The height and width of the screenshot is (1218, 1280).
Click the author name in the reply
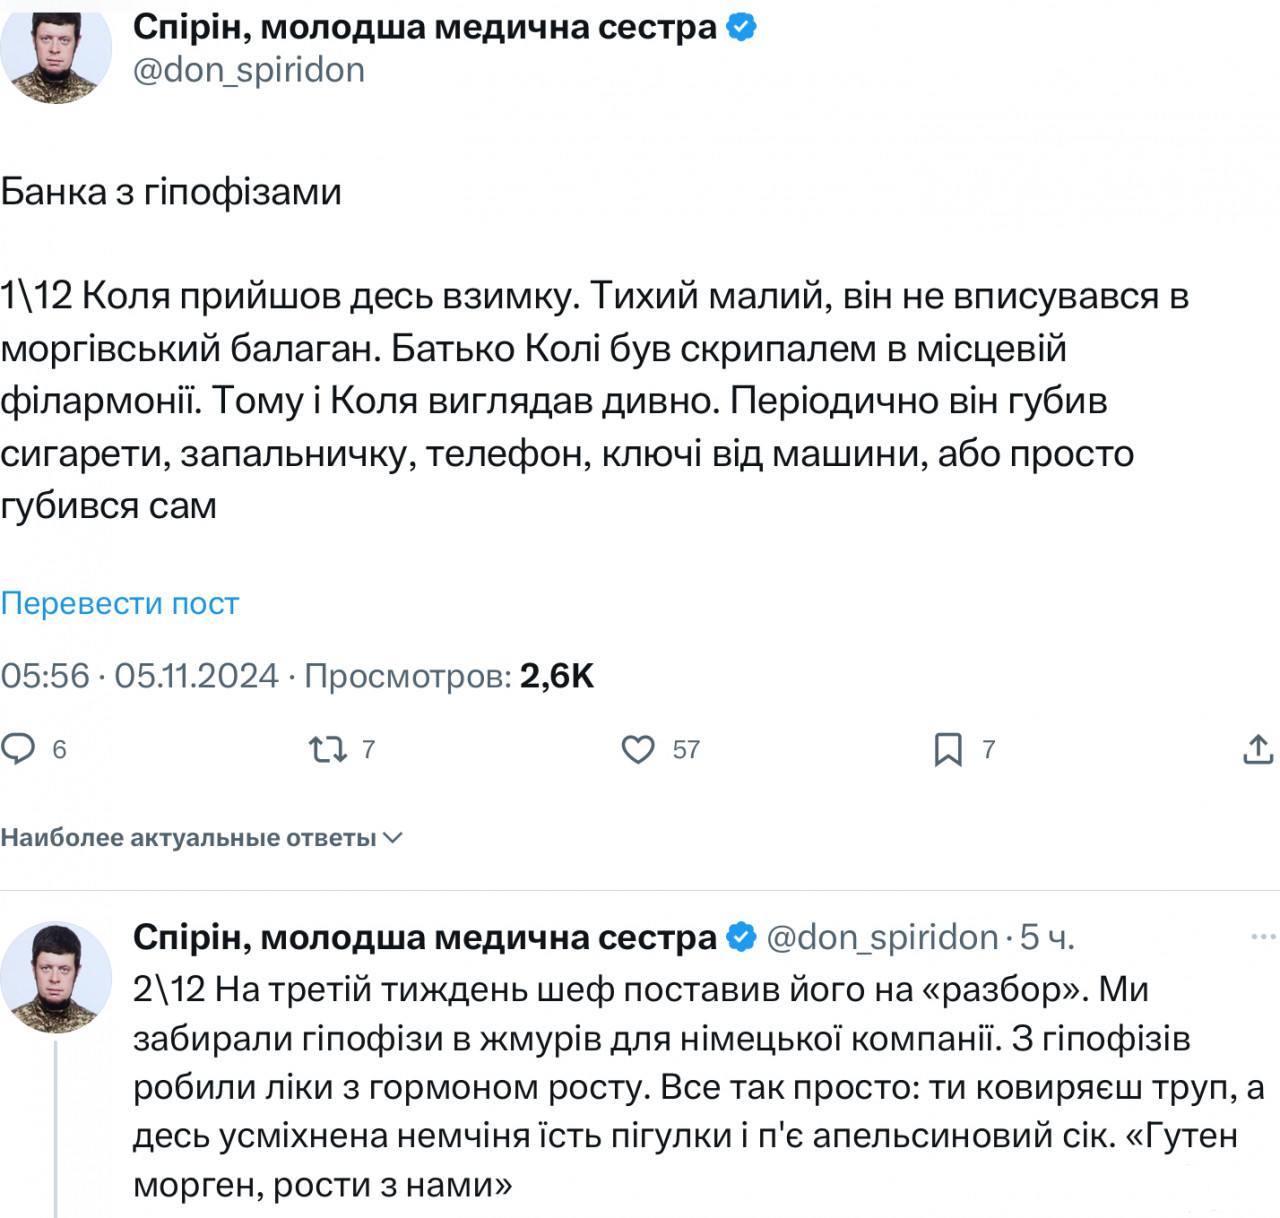(425, 937)
